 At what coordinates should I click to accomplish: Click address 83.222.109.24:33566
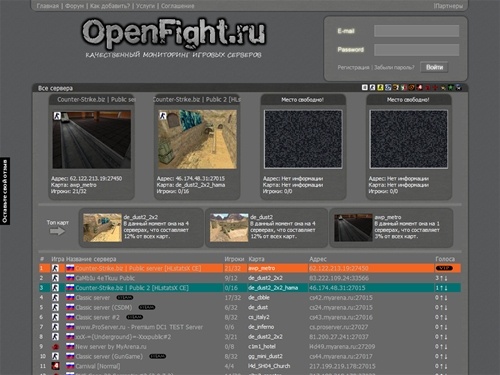coord(339,278)
